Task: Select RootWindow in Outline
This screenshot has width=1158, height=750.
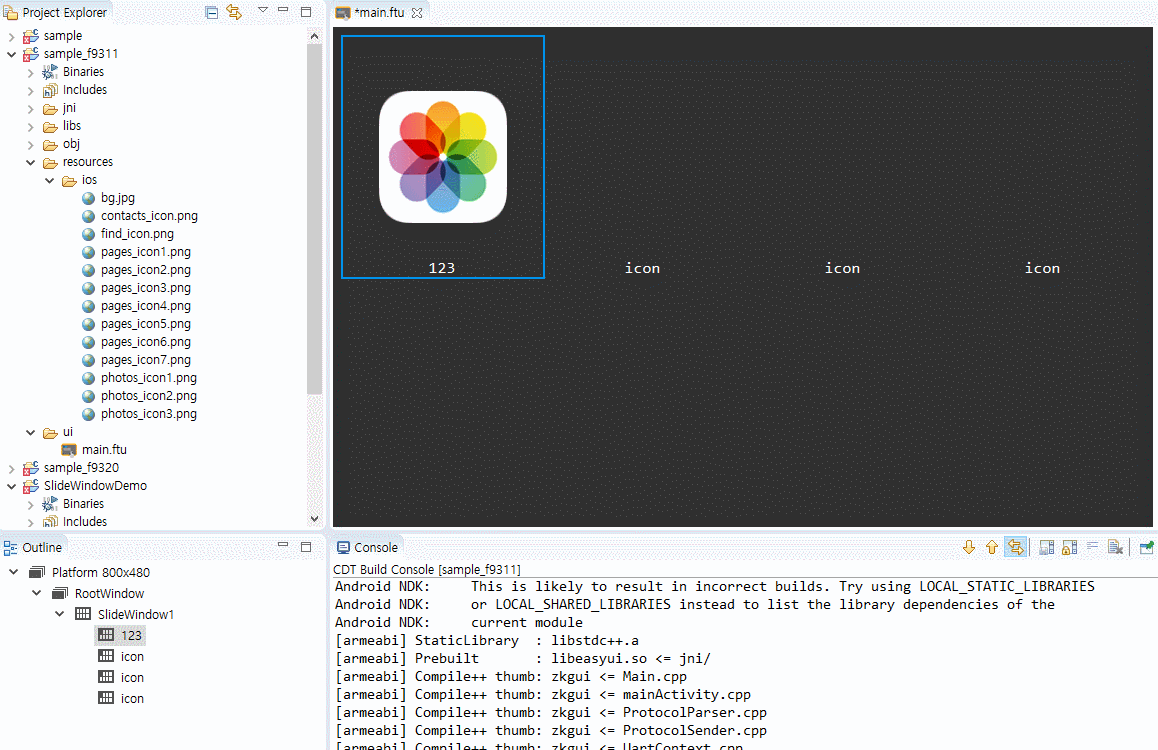Action: [x=109, y=594]
